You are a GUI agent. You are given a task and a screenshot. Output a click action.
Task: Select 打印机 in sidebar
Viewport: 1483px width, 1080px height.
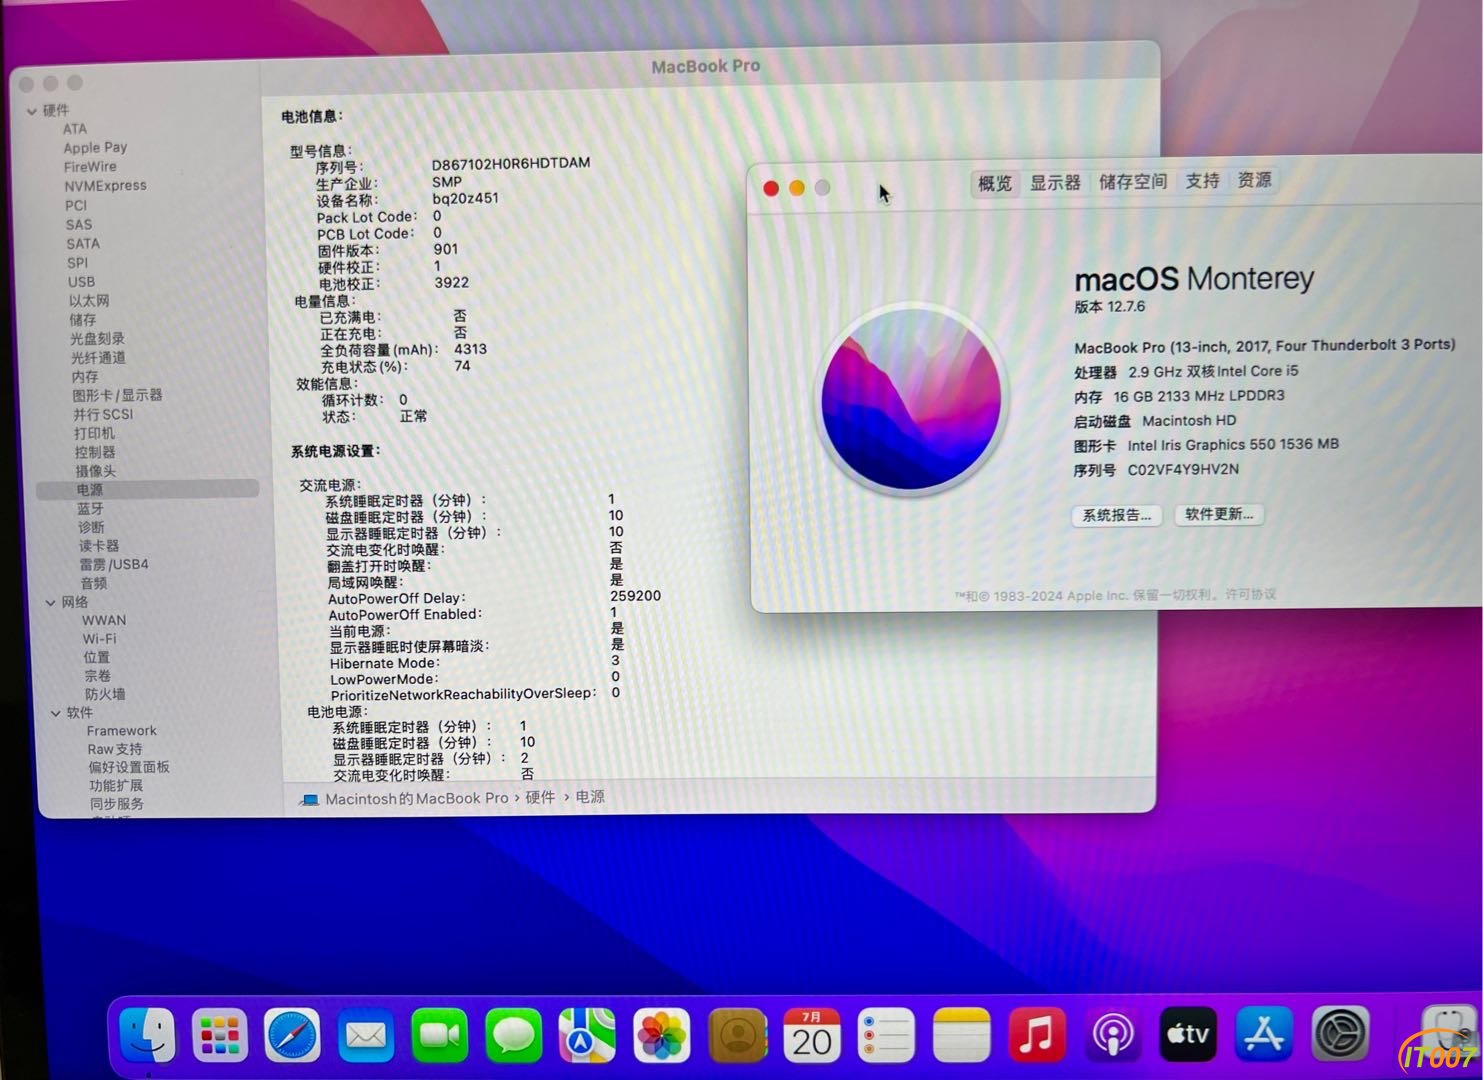pyautogui.click(x=94, y=433)
